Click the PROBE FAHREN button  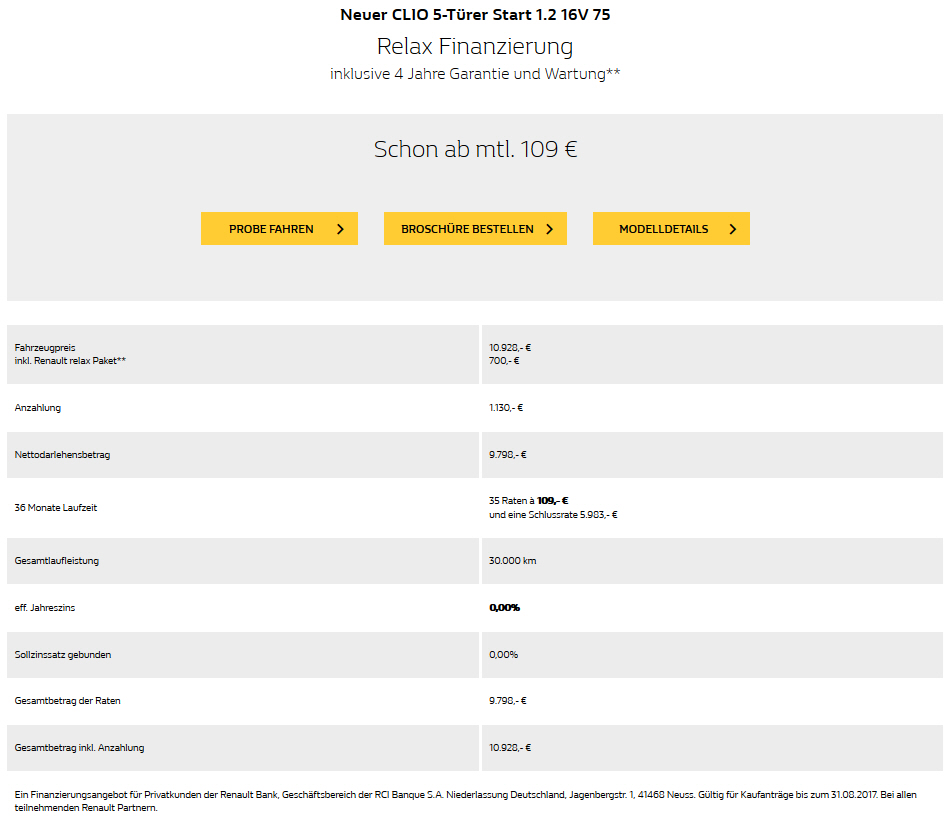(279, 228)
